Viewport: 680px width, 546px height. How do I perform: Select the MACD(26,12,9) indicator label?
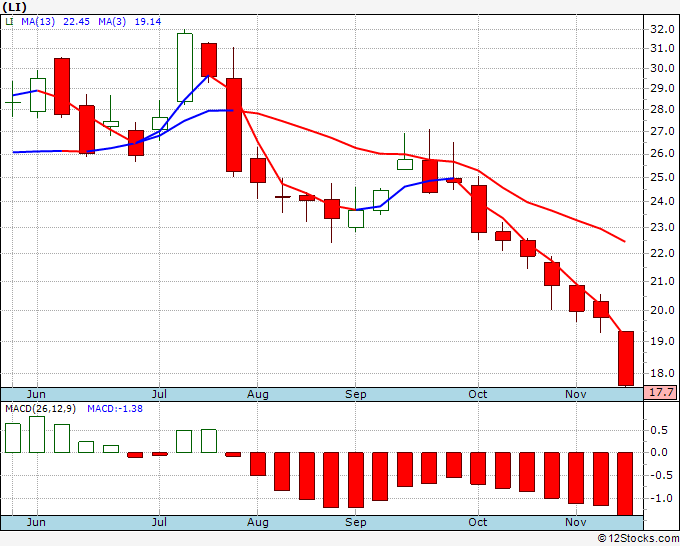click(40, 409)
